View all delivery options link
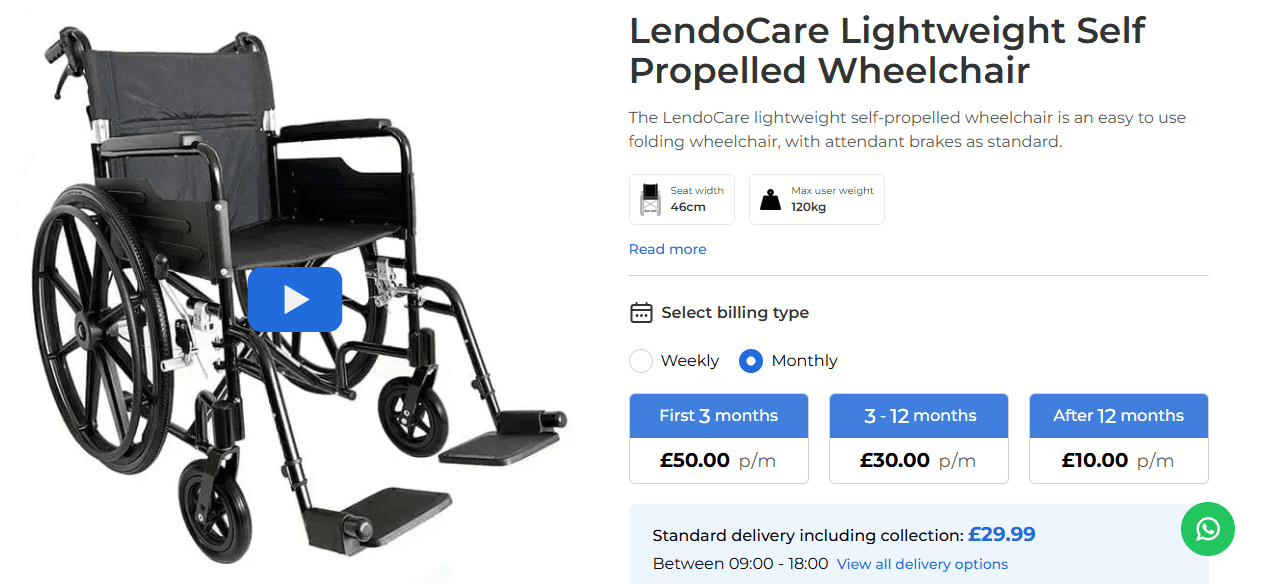The image size is (1266, 584). pyautogui.click(x=922, y=564)
